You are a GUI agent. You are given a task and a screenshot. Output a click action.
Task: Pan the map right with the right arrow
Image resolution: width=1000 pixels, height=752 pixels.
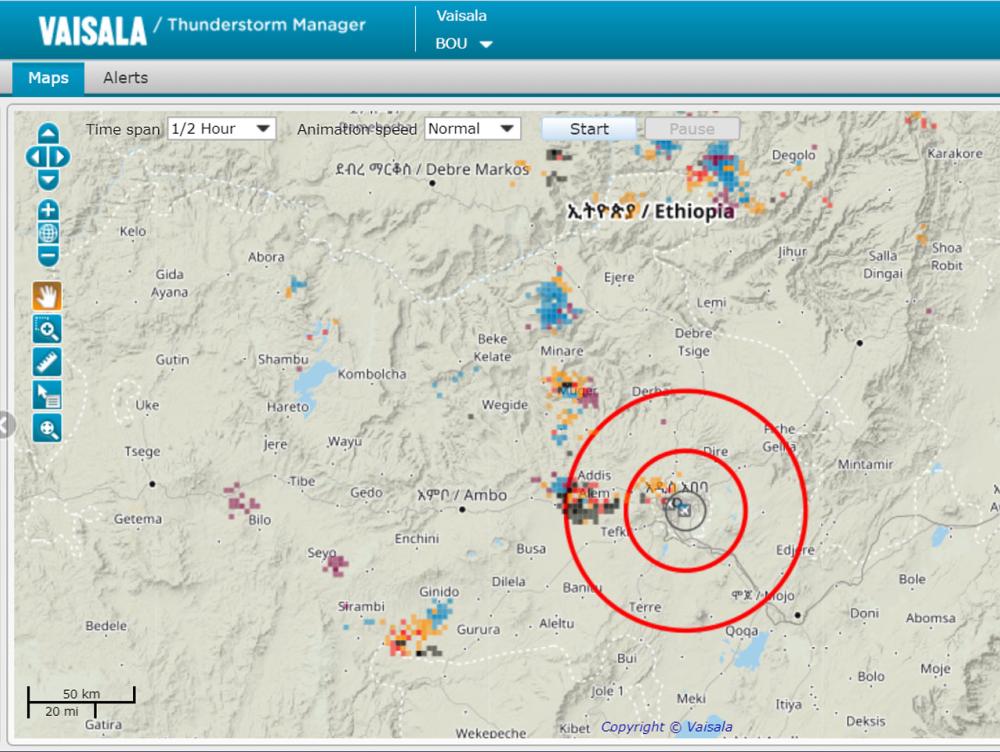coord(60,157)
